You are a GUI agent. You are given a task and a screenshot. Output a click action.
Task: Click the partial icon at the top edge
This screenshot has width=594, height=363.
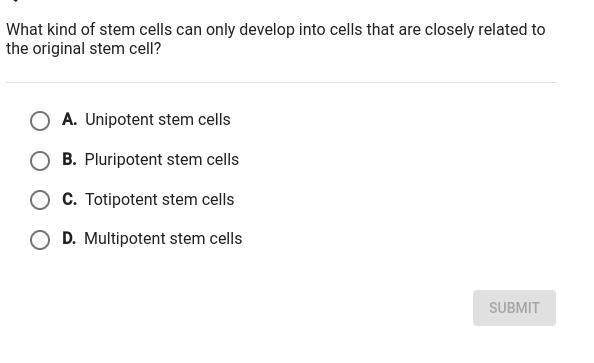(x=15, y=1)
